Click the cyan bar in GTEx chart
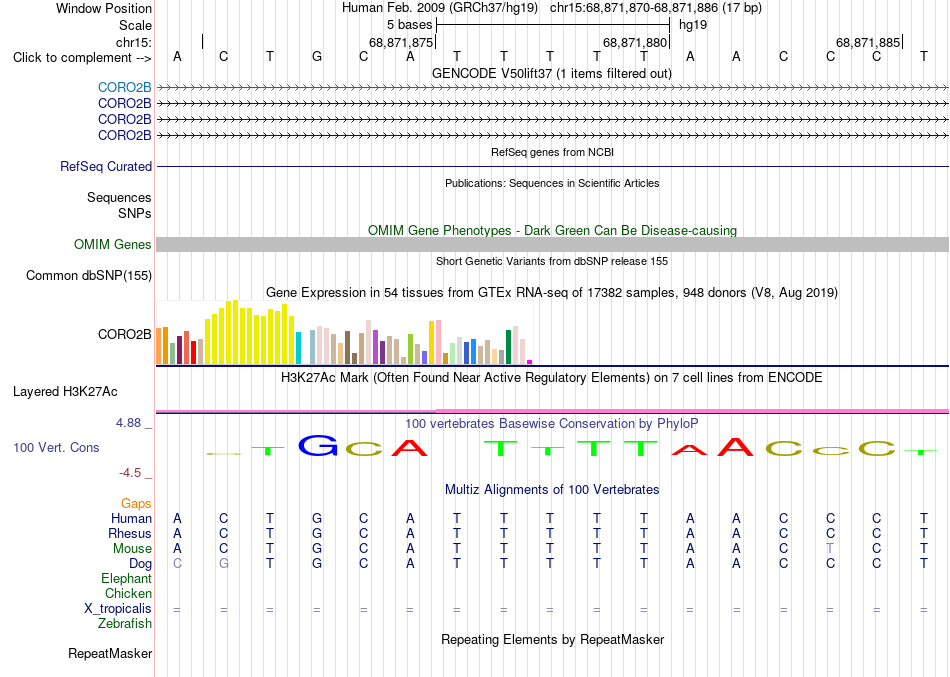 (x=298, y=348)
